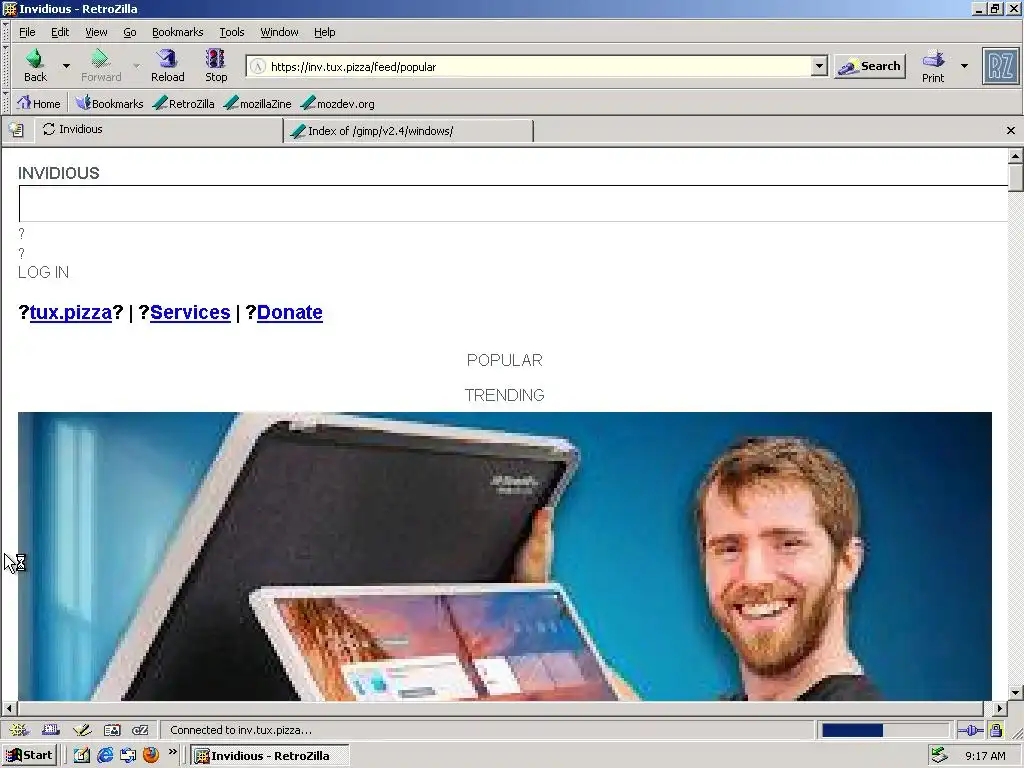Click the horizontal scrollbar right arrow
The image size is (1024, 768).
1000,708
